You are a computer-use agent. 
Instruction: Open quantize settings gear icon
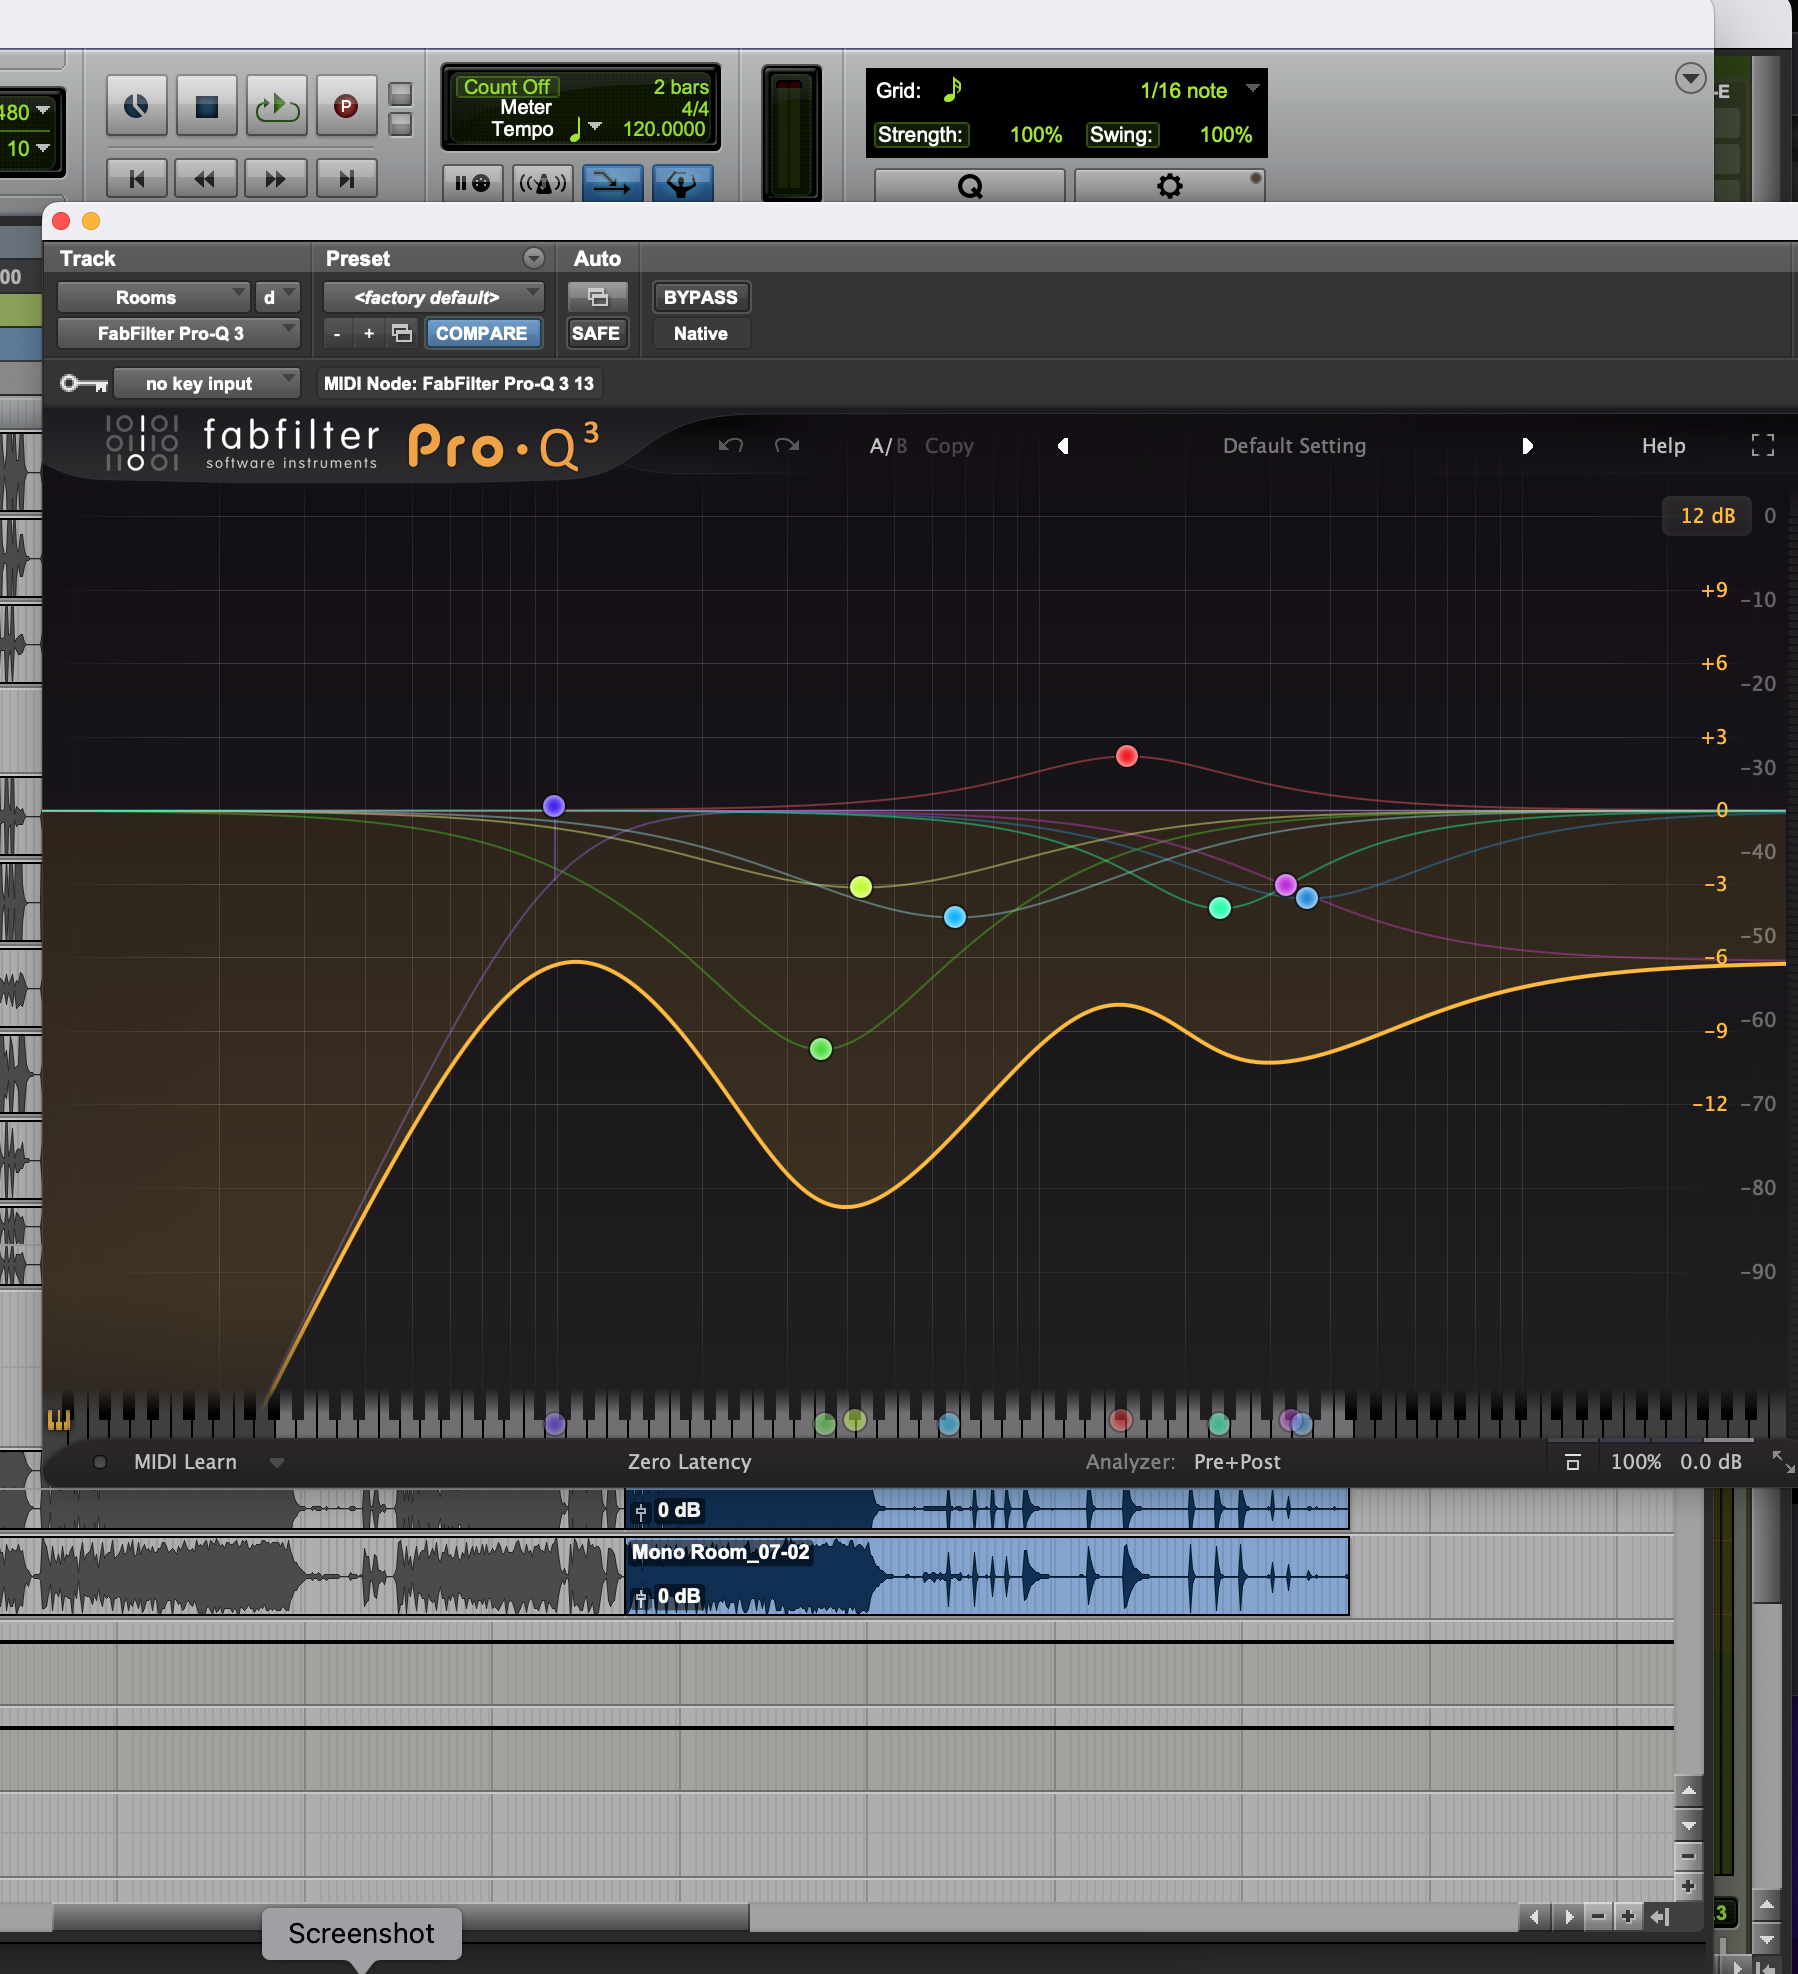[1169, 186]
